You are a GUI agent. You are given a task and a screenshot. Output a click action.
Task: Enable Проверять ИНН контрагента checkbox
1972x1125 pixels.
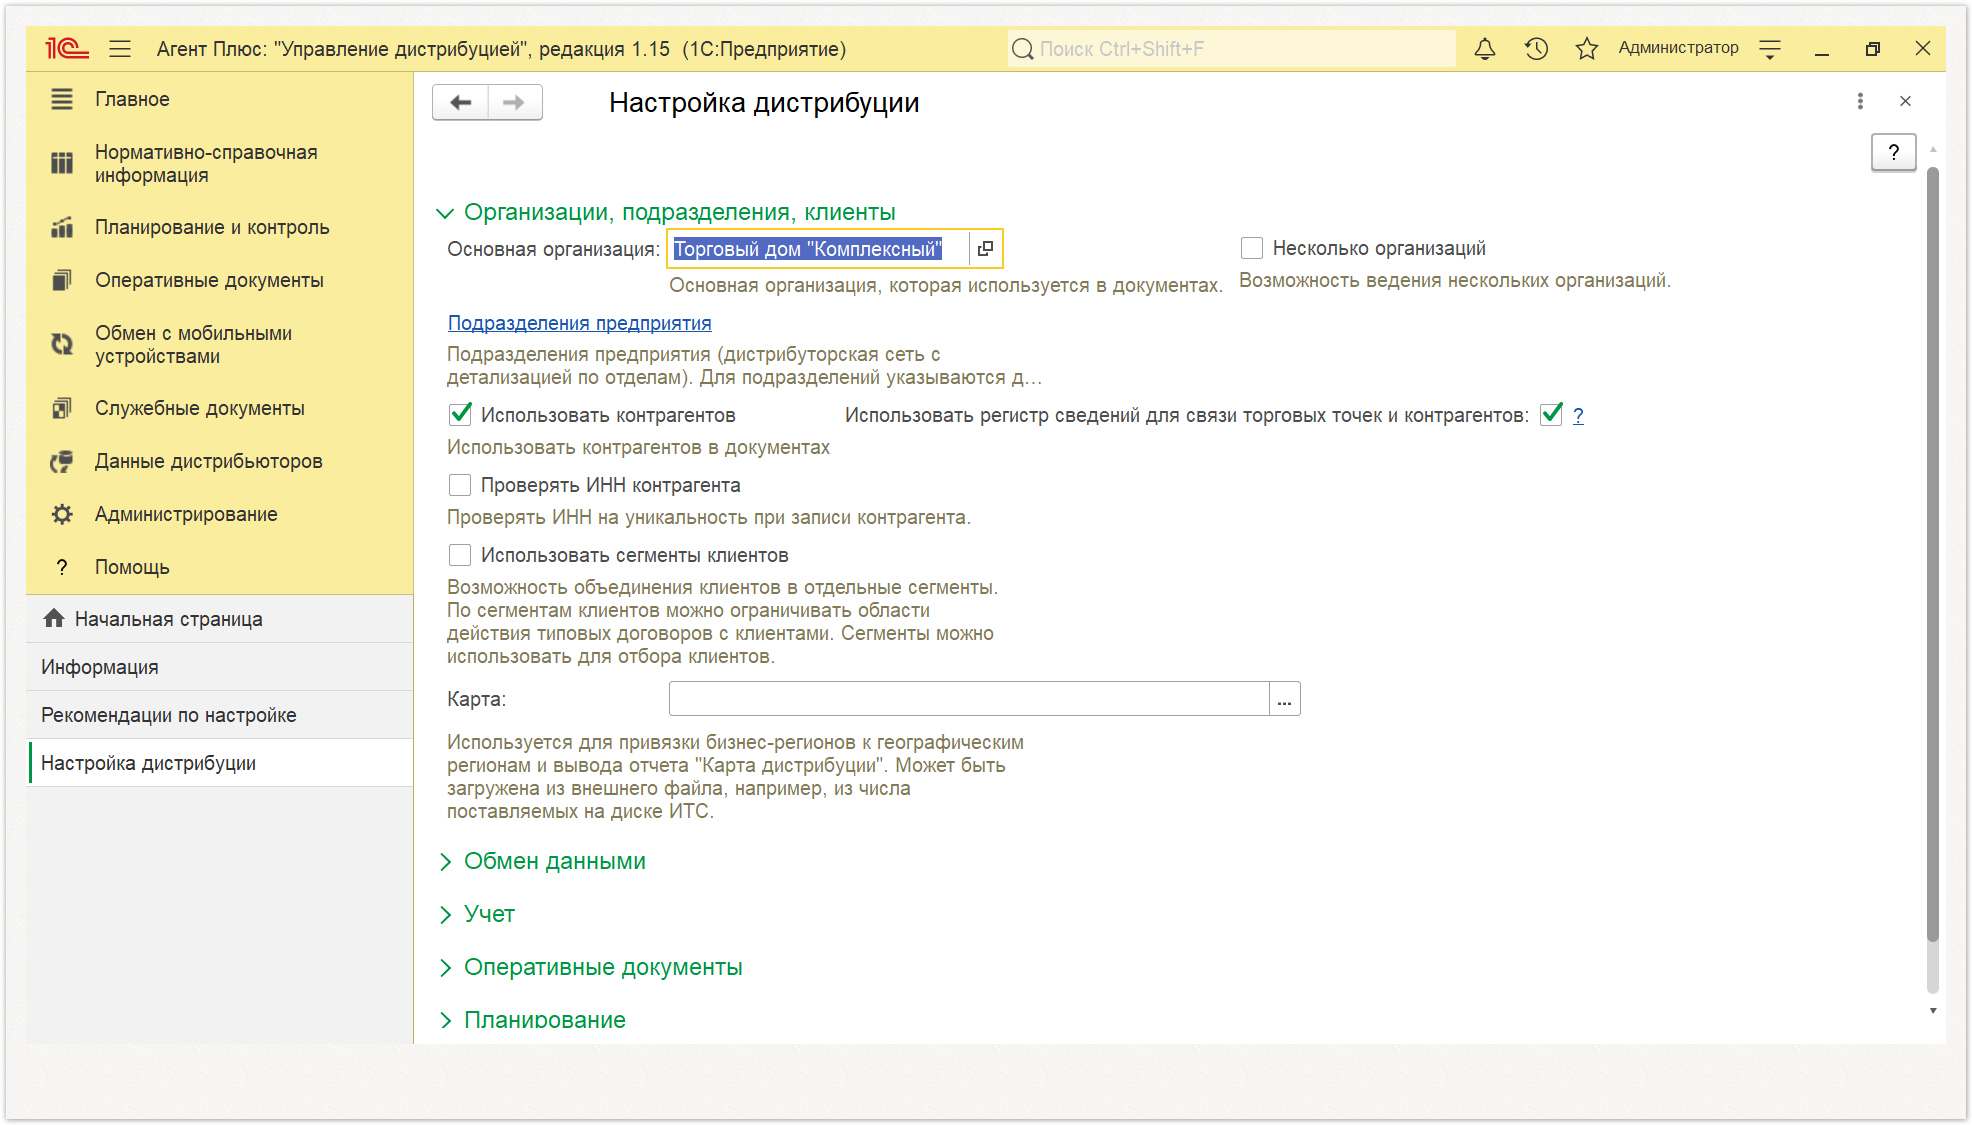tap(460, 485)
